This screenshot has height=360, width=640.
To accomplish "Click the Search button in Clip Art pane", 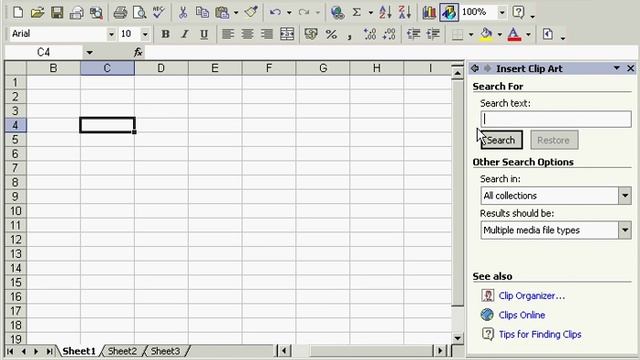I will (x=502, y=140).
